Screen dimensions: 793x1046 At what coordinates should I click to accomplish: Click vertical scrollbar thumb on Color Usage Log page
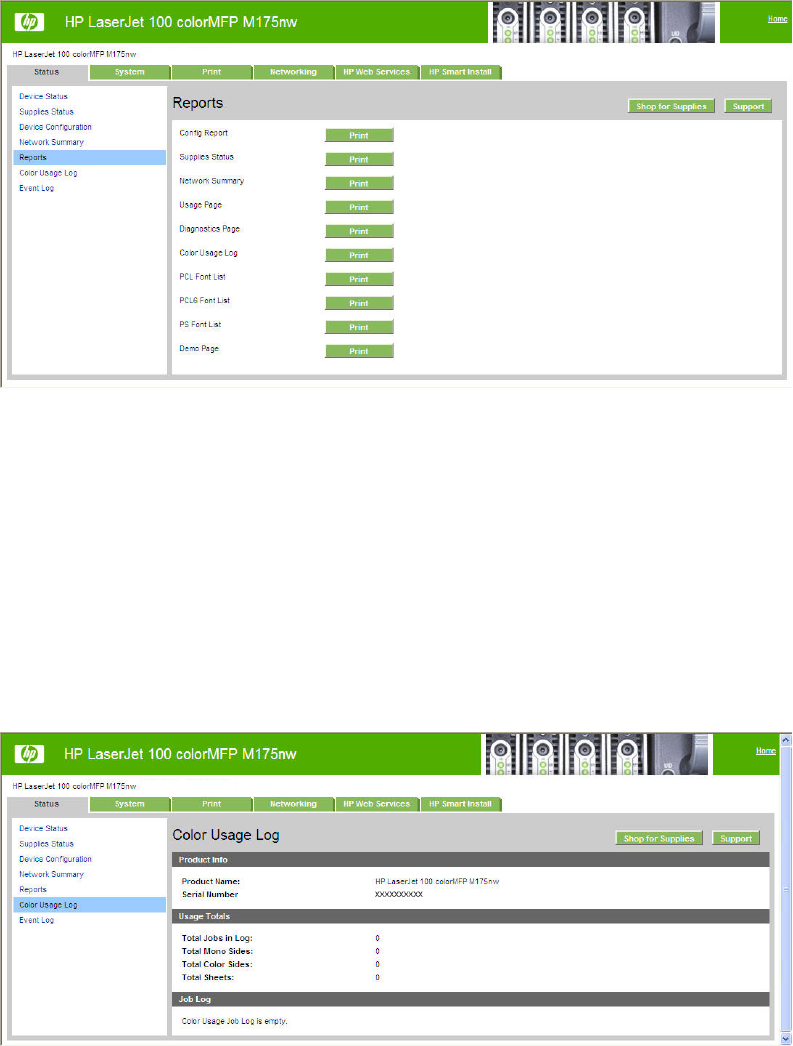coord(786,890)
